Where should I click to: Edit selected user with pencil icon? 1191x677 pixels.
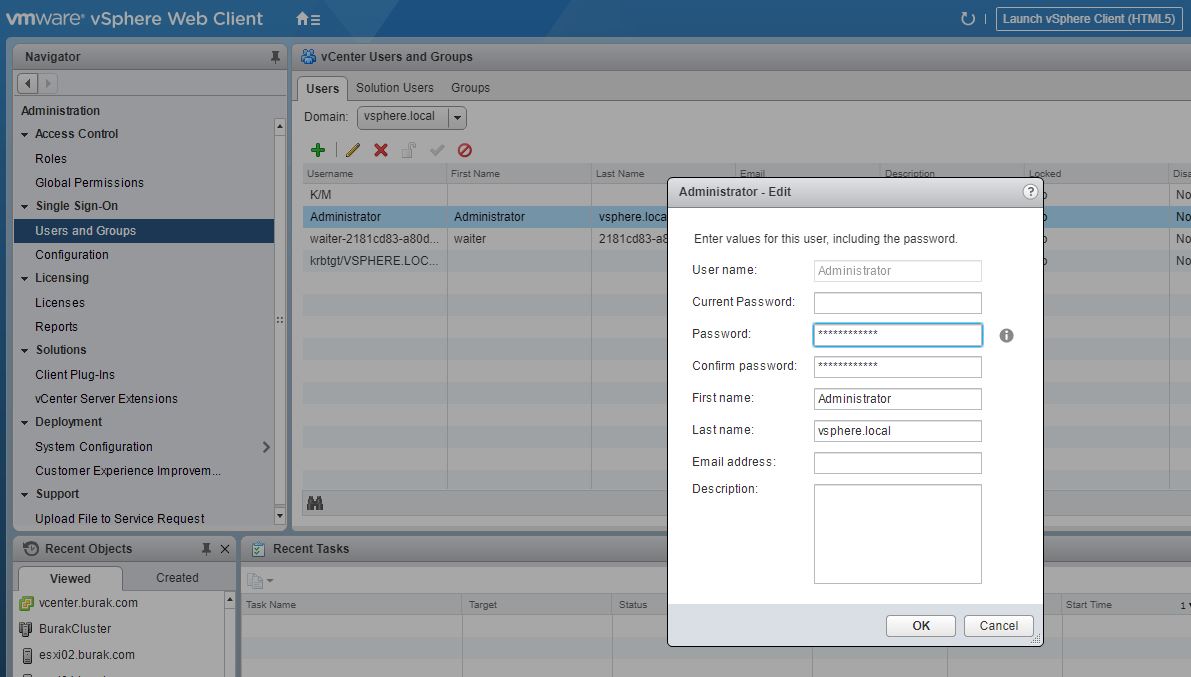tap(352, 150)
